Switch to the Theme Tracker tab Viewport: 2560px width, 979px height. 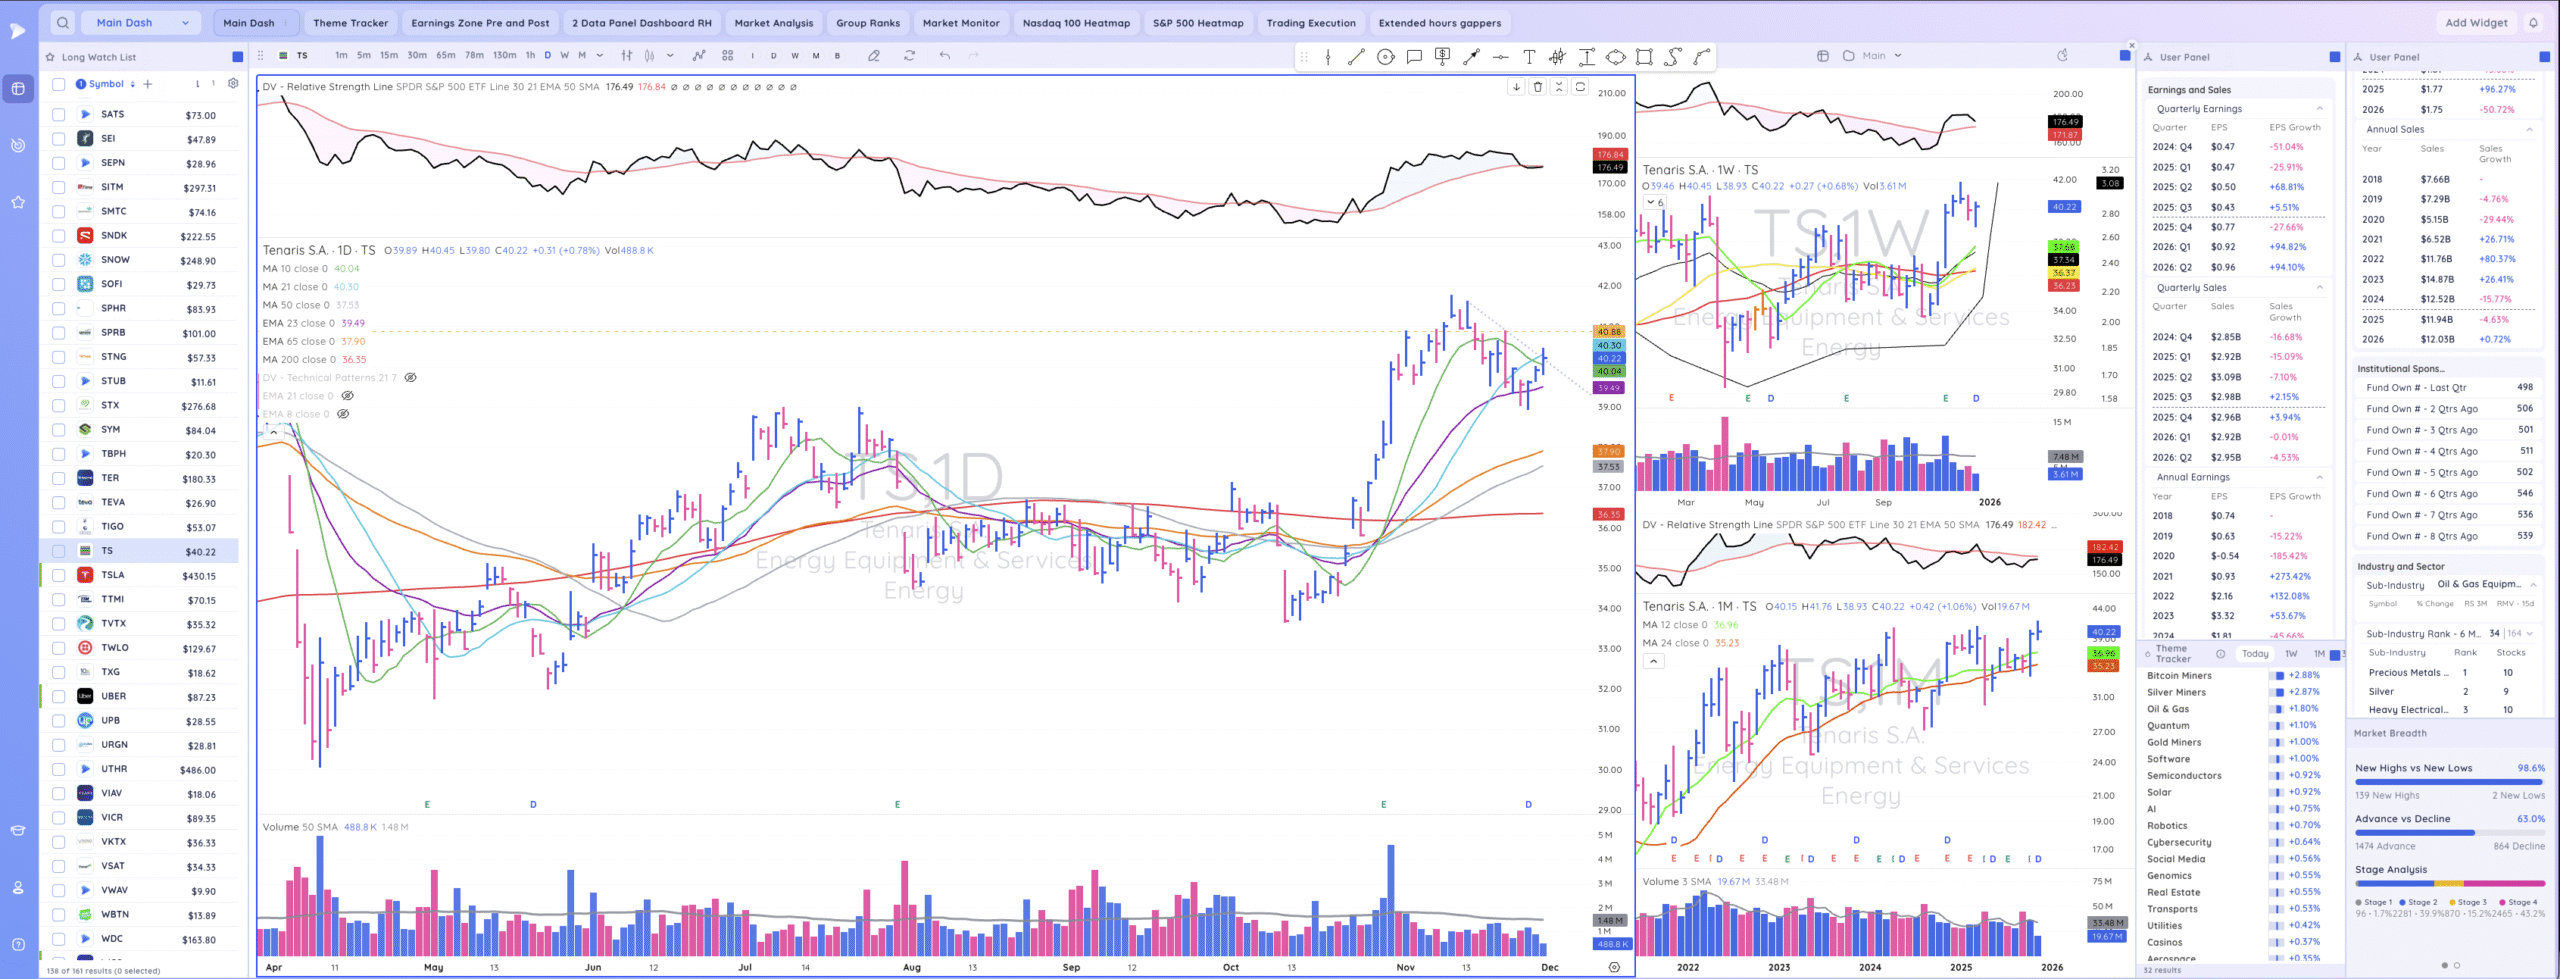tap(350, 23)
